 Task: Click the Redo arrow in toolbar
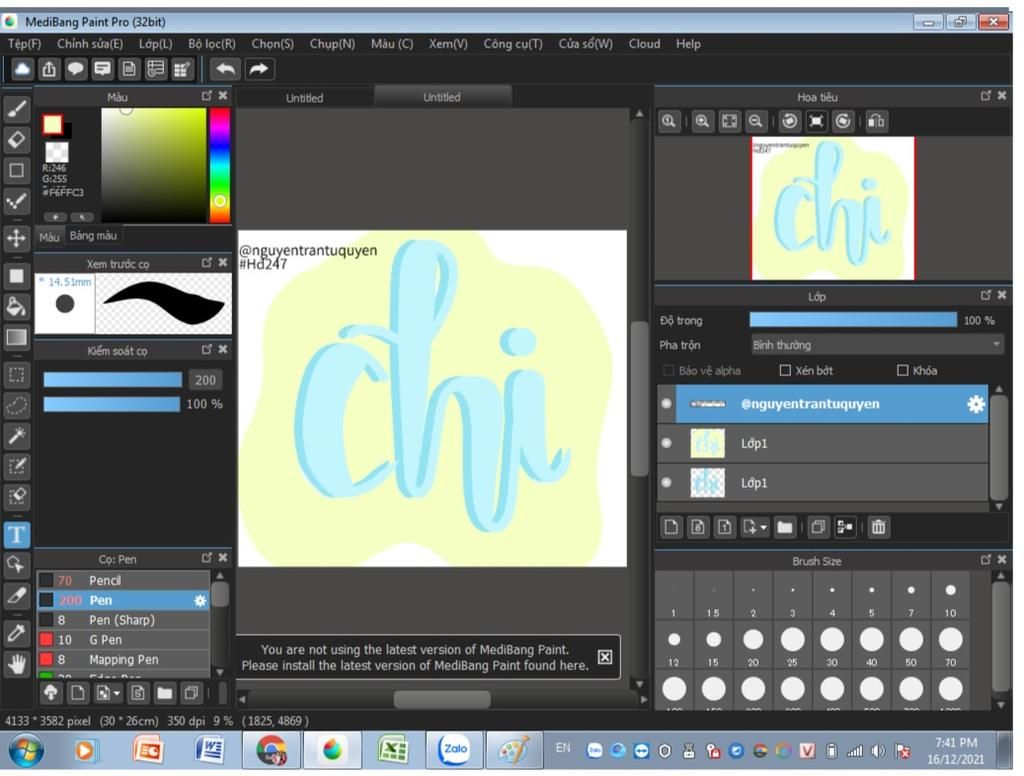click(259, 69)
